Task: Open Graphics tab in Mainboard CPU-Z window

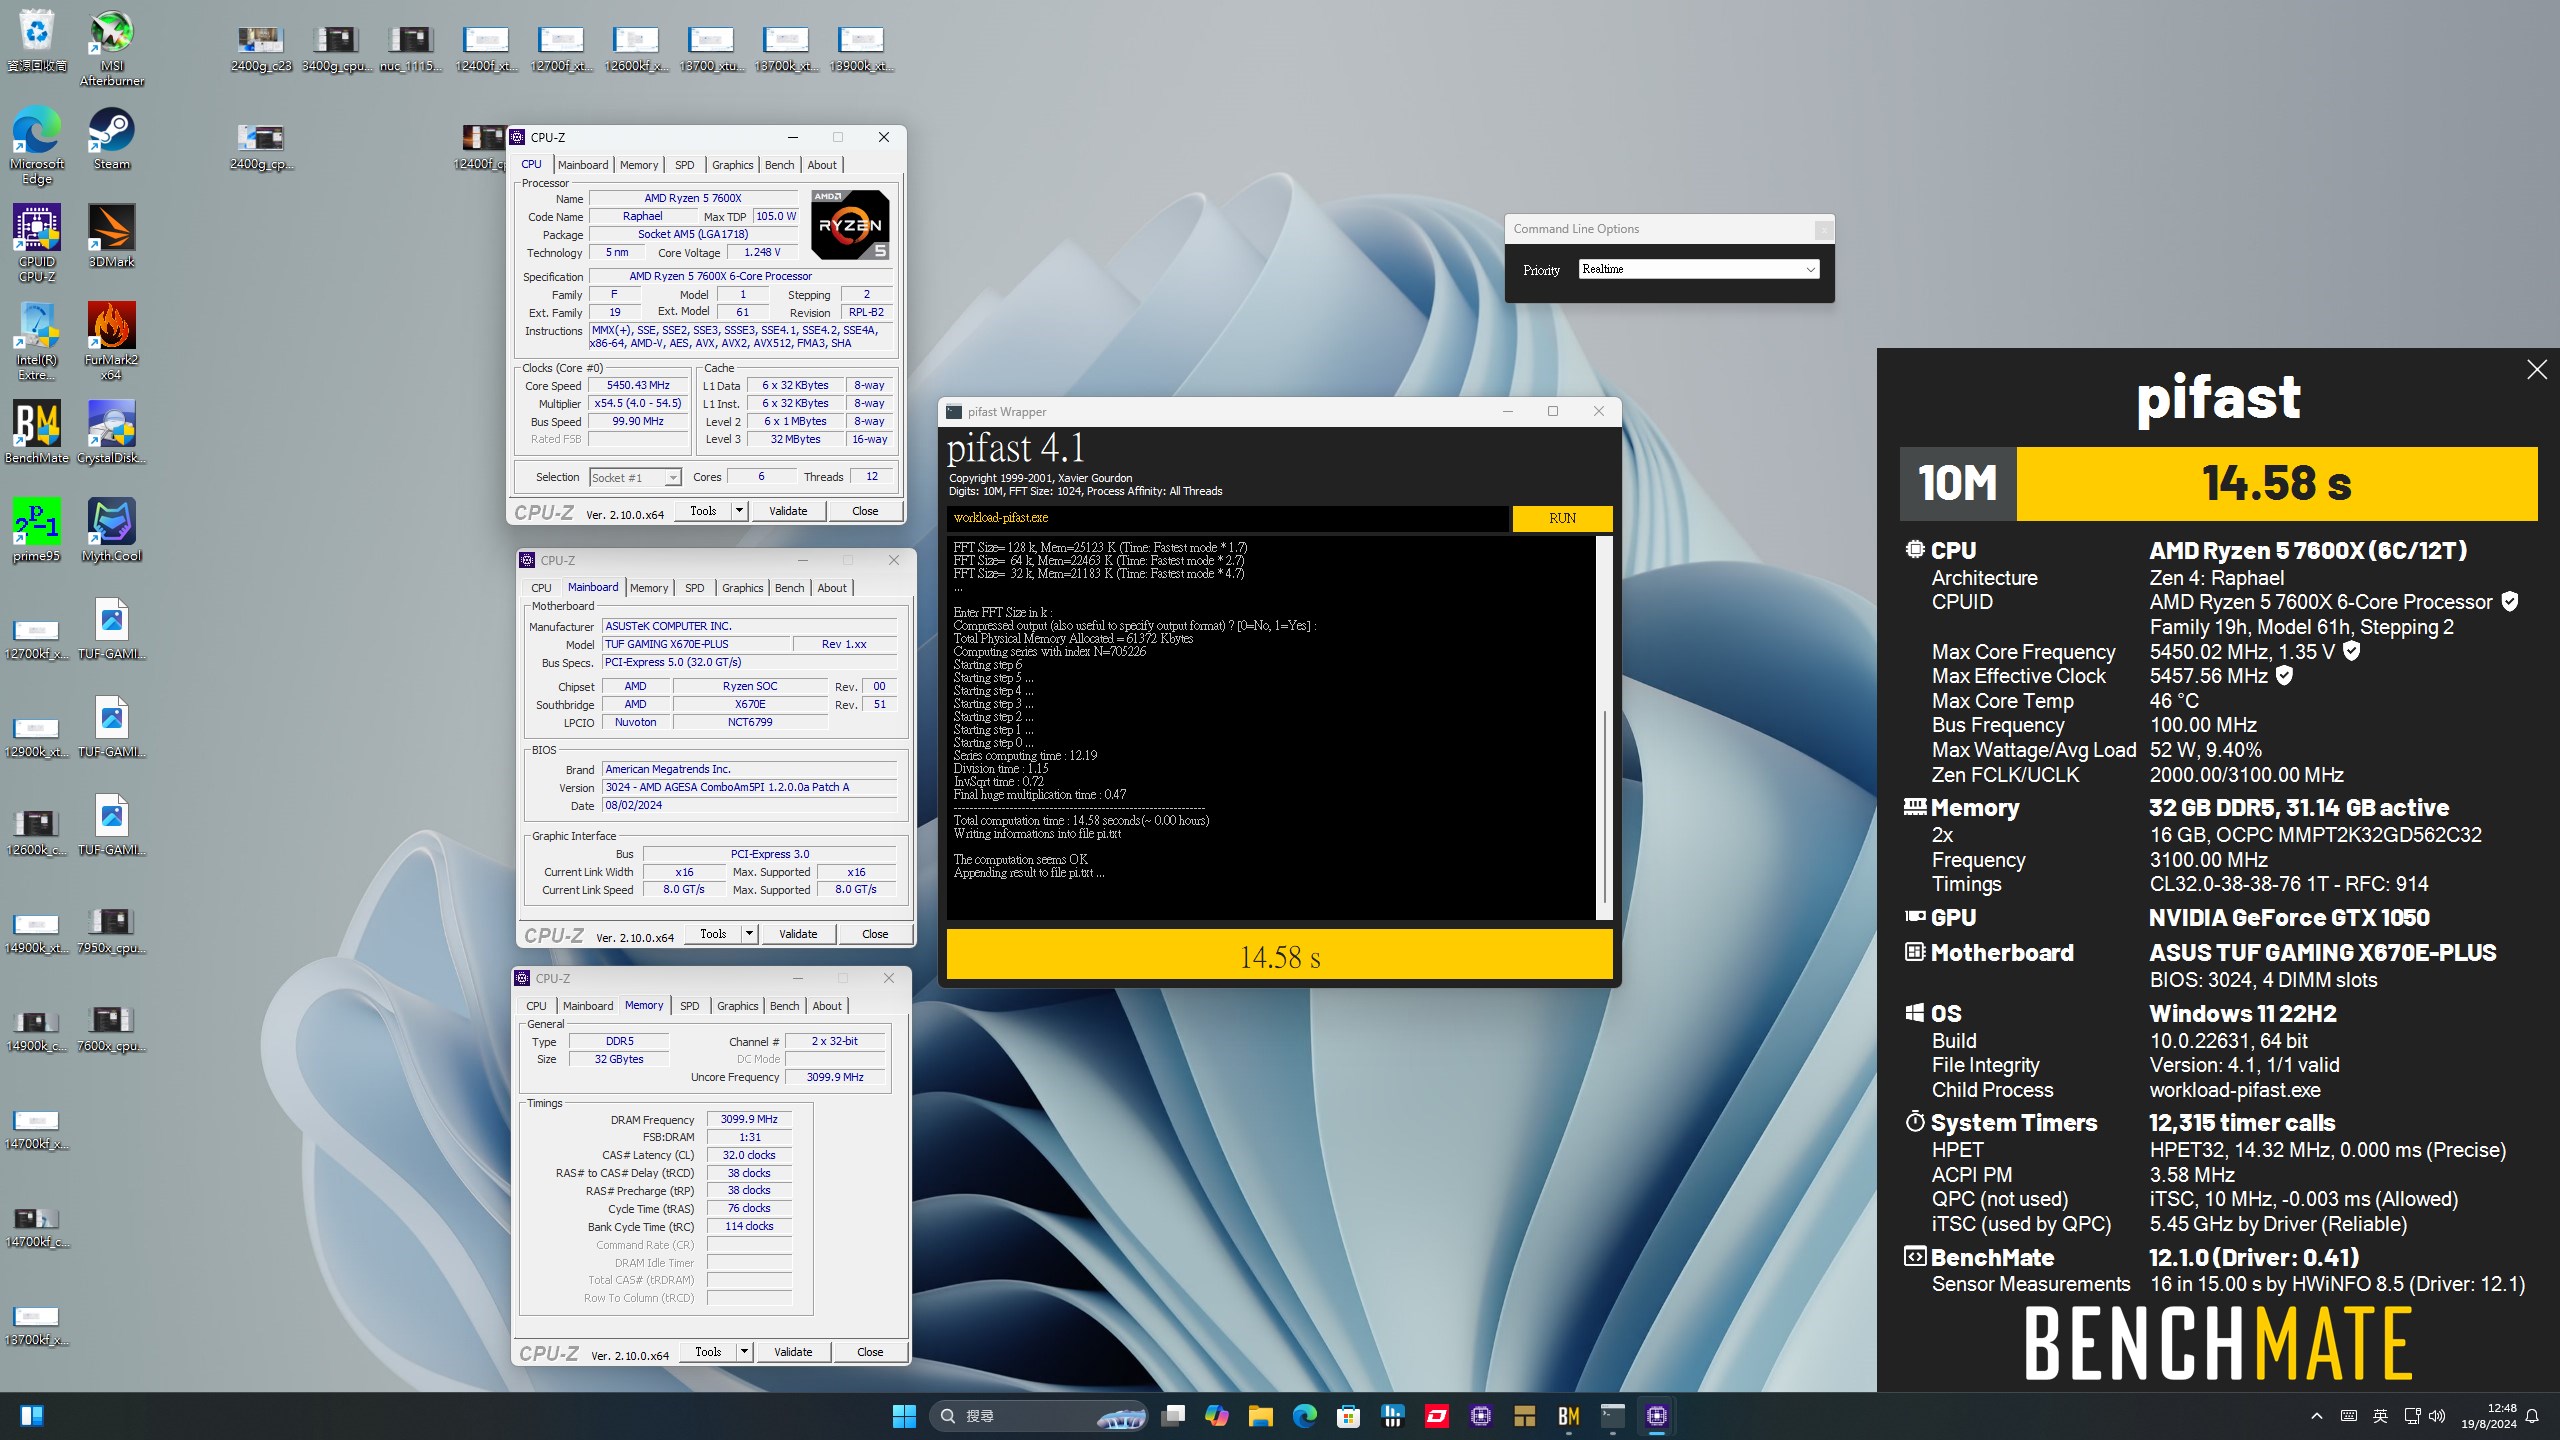Action: point(742,588)
